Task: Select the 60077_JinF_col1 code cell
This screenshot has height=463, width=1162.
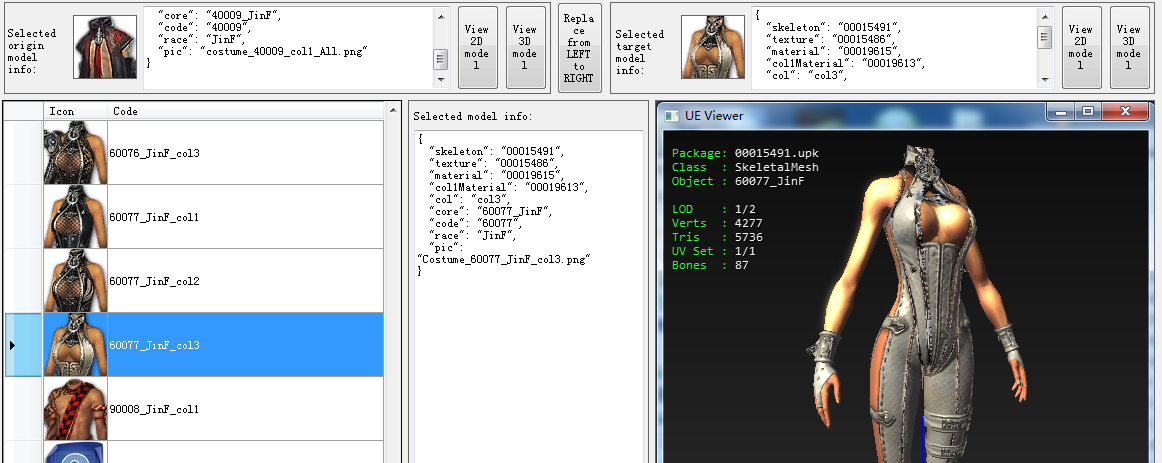Action: (245, 216)
